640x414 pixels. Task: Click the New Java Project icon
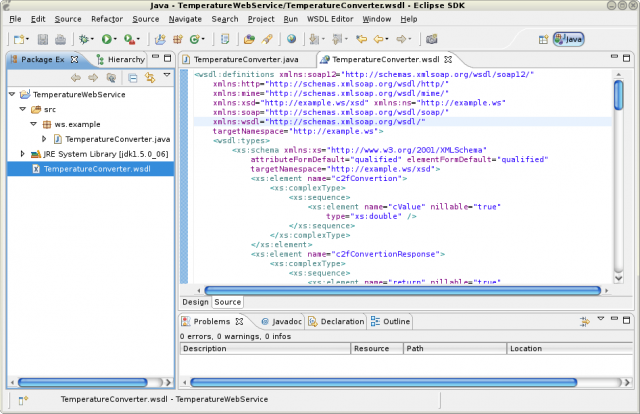[x=160, y=39]
